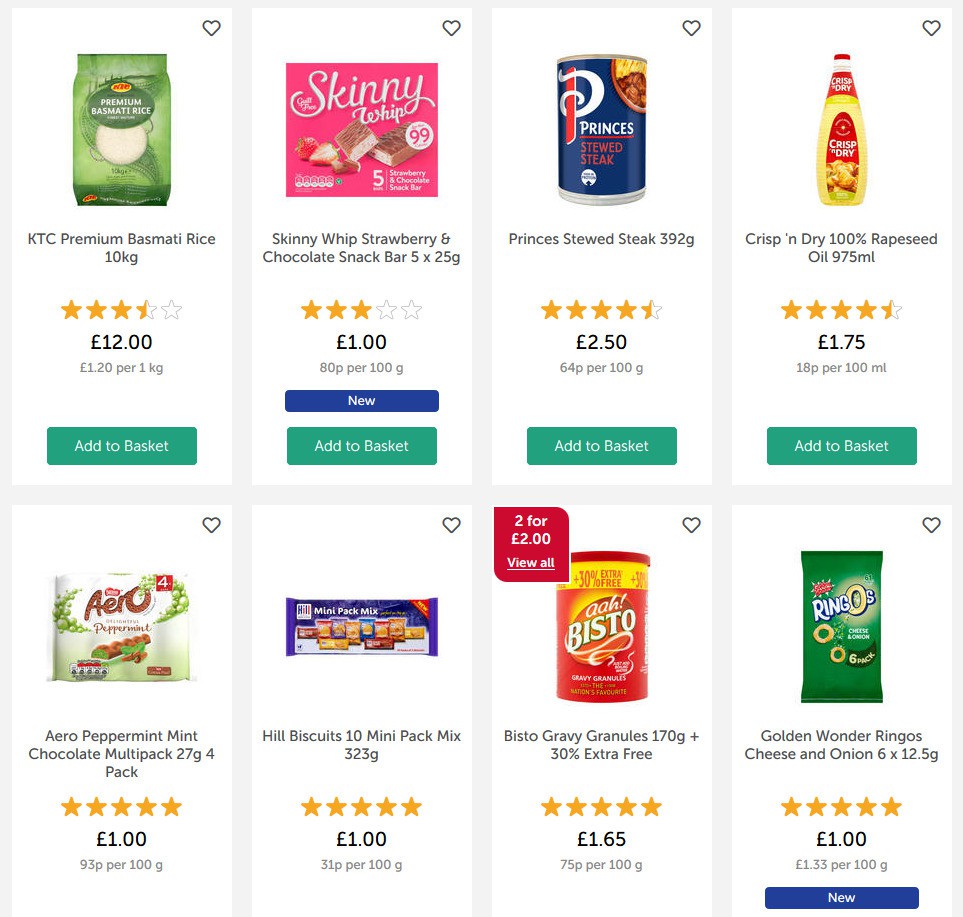
Task: Open the 2 for £2.00 View all offers
Action: pos(530,562)
